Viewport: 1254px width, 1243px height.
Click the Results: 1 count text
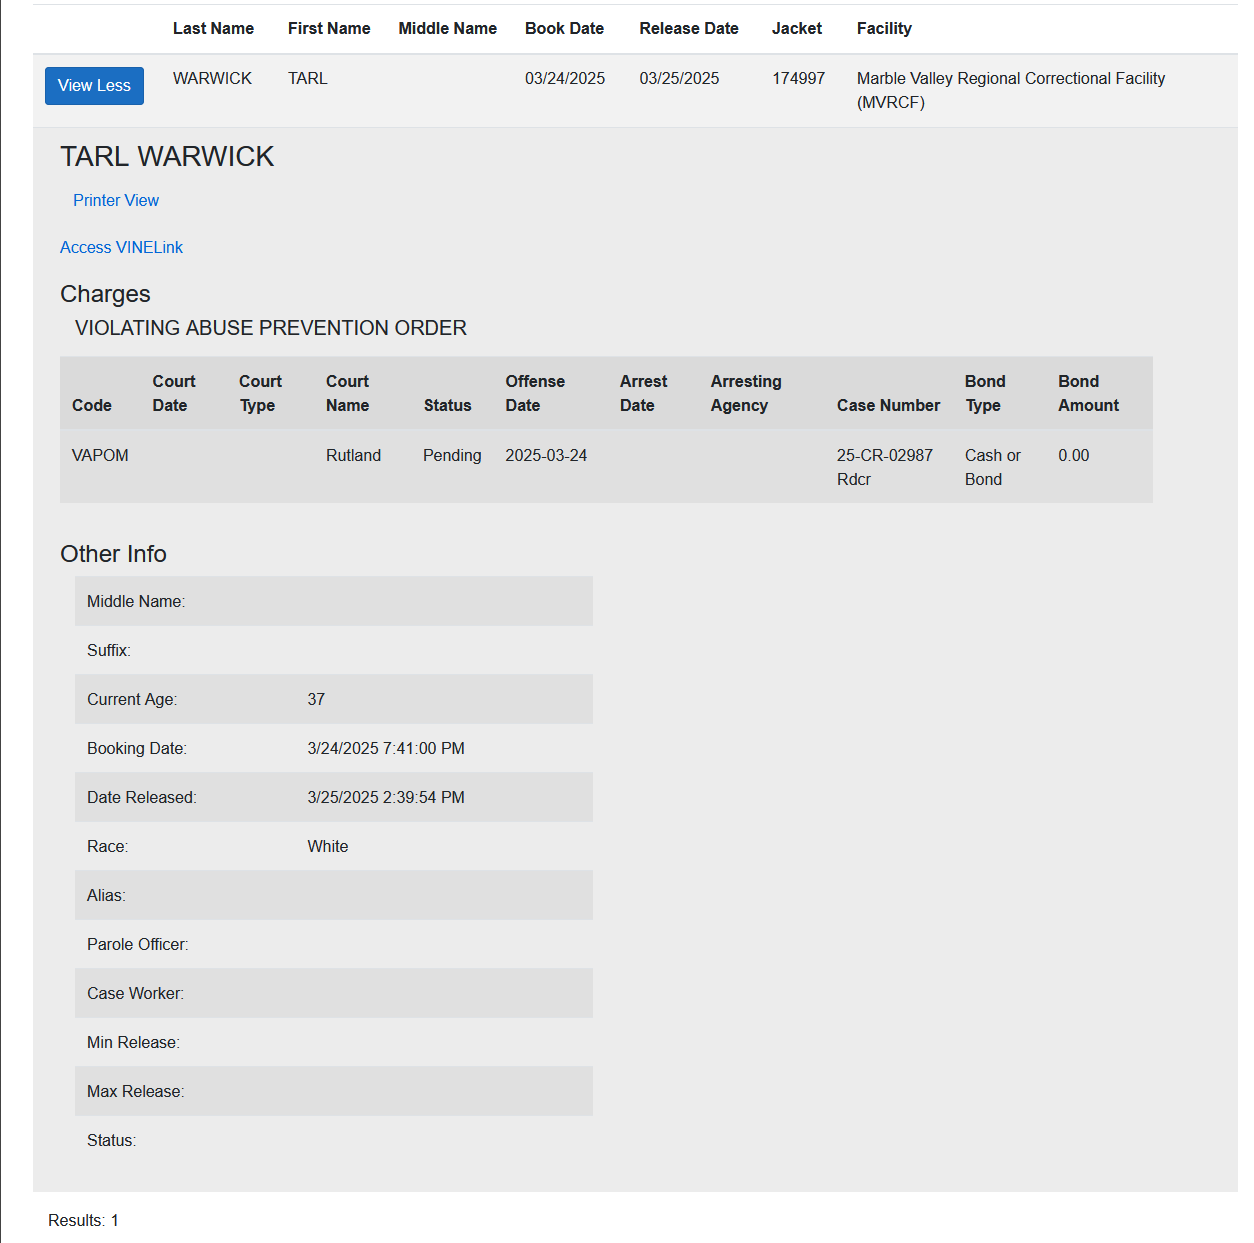[x=83, y=1220]
